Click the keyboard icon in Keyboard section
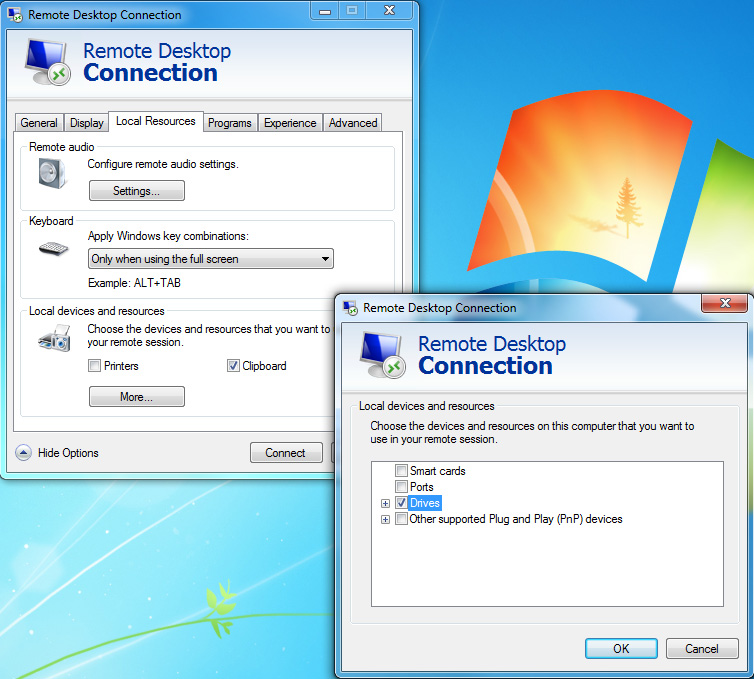Viewport: 754px width, 679px height. click(x=53, y=249)
